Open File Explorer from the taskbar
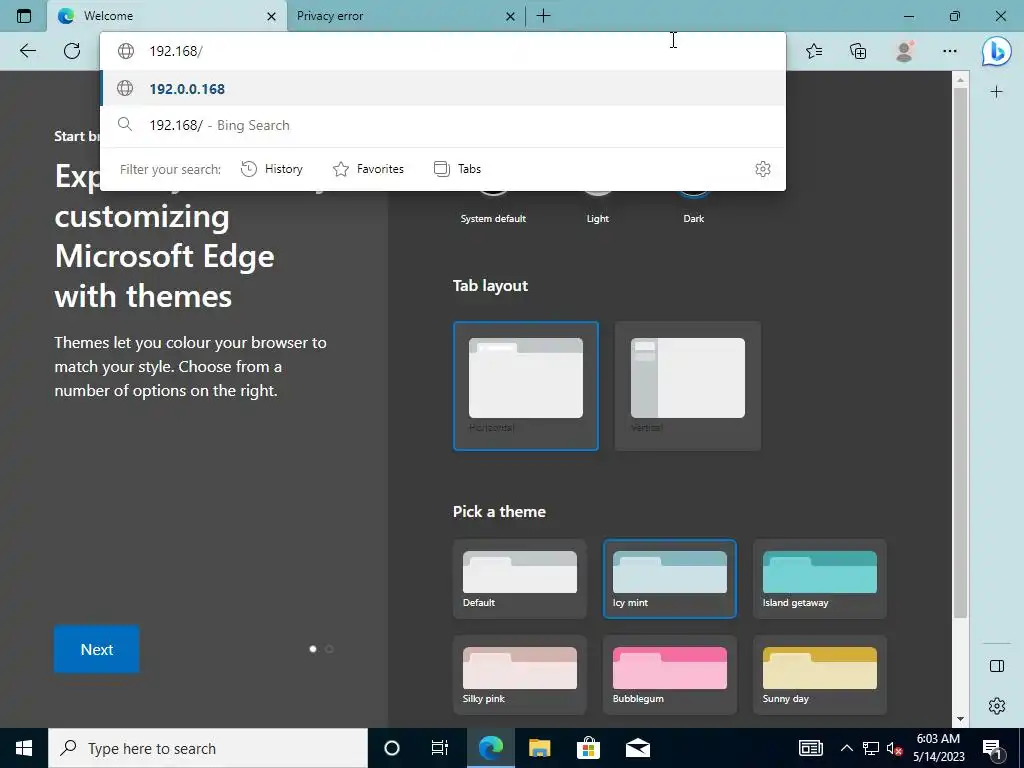 click(539, 748)
